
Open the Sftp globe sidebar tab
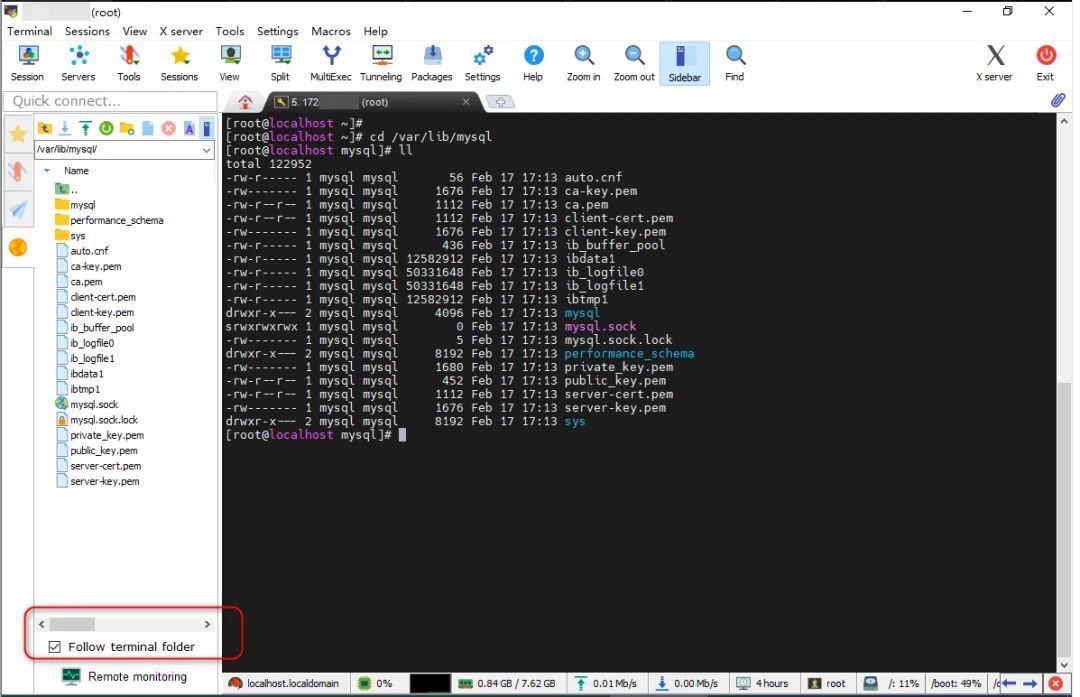pyautogui.click(x=18, y=247)
